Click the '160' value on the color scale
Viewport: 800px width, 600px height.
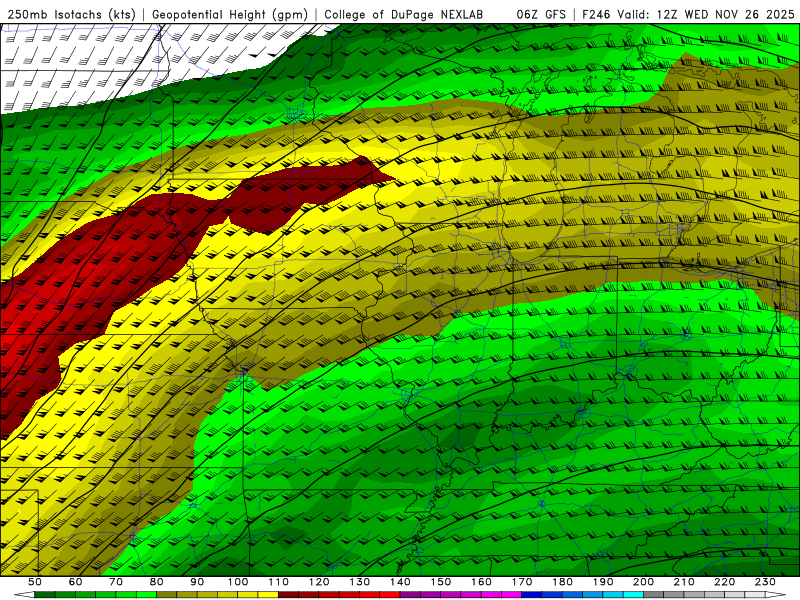[x=481, y=582]
